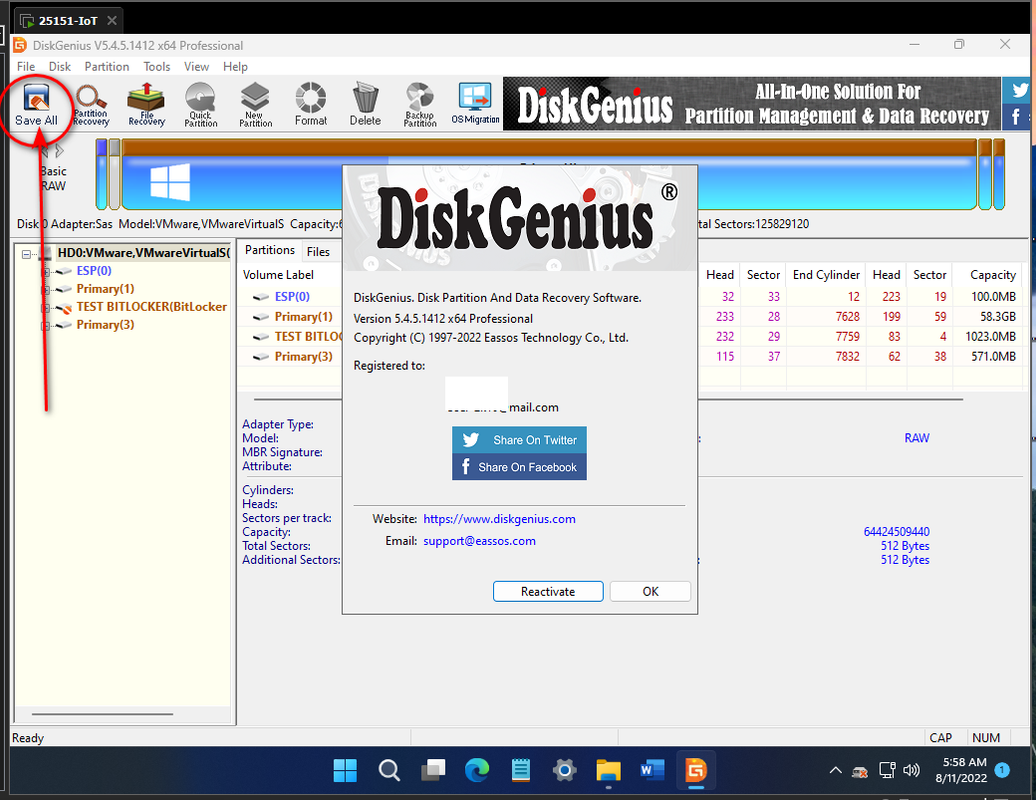This screenshot has height=800, width=1036.
Task: Open the File menu
Action: (x=26, y=67)
